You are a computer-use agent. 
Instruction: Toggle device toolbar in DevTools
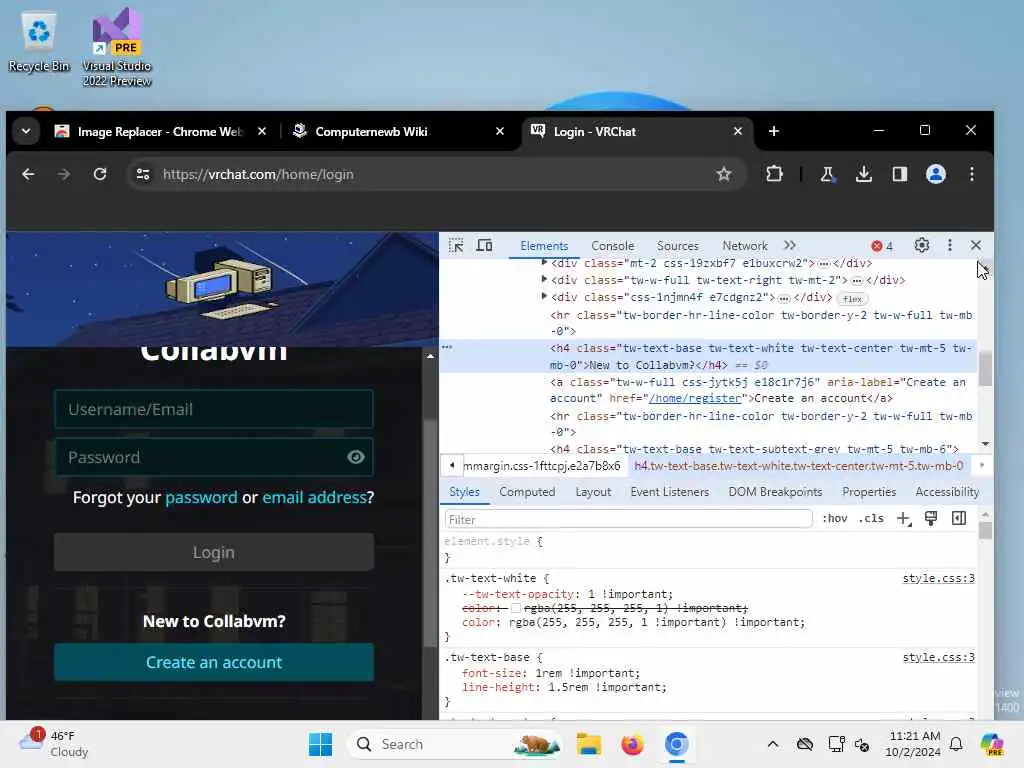[484, 246]
